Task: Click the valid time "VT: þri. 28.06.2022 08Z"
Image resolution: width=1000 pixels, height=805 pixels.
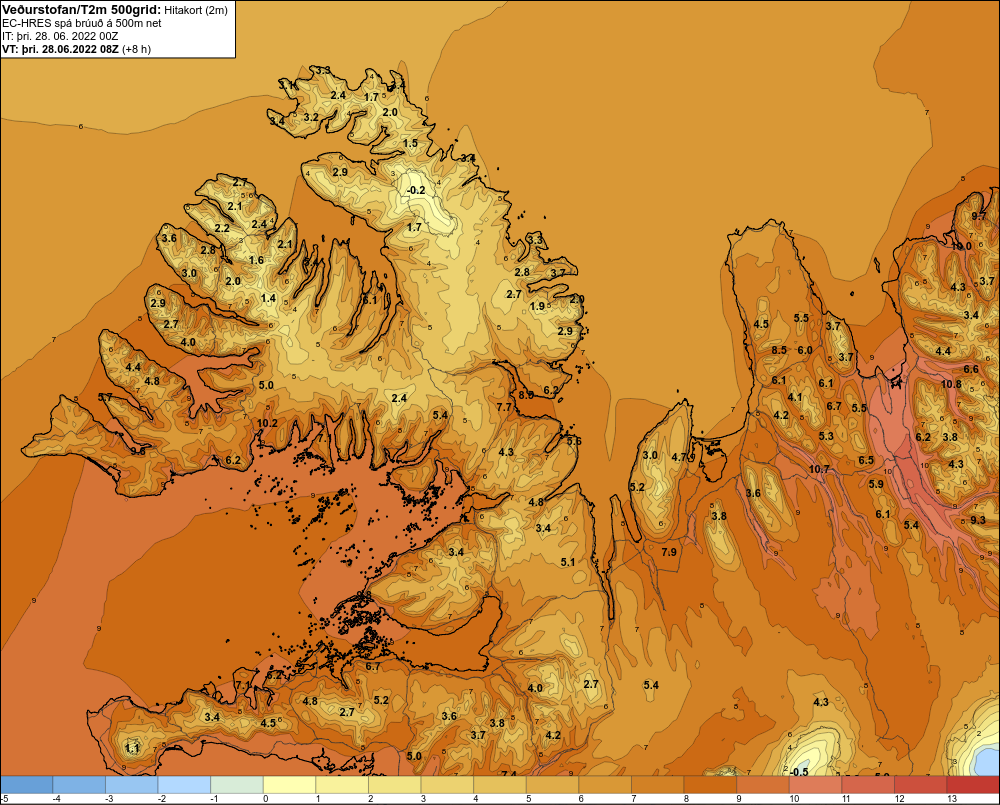Action: coord(61,49)
